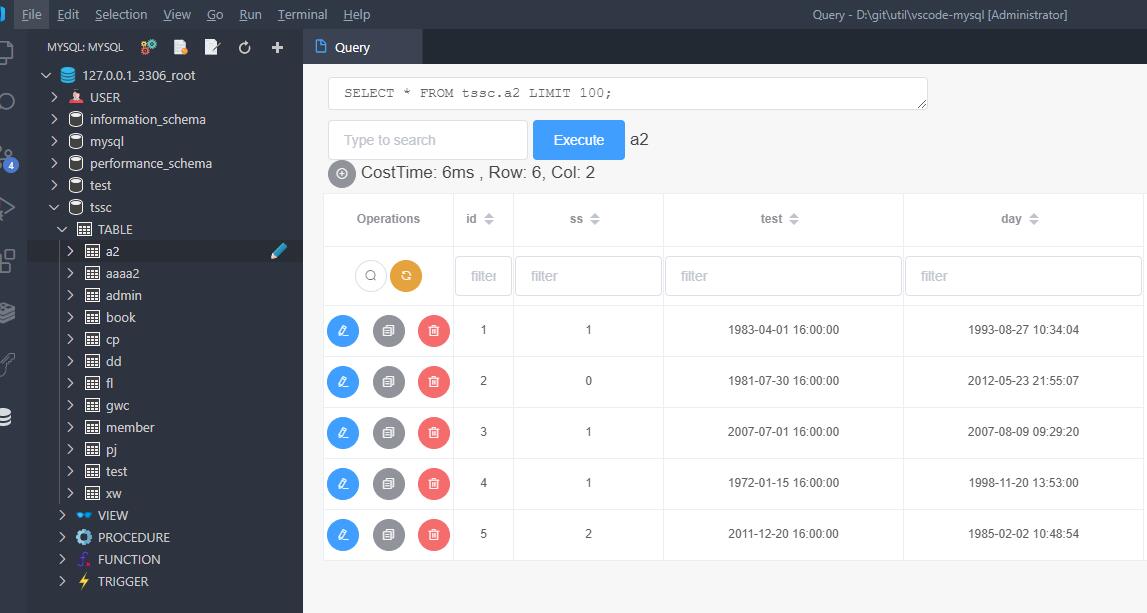
Task: Click the pencil icon beside table a2
Action: click(x=279, y=251)
